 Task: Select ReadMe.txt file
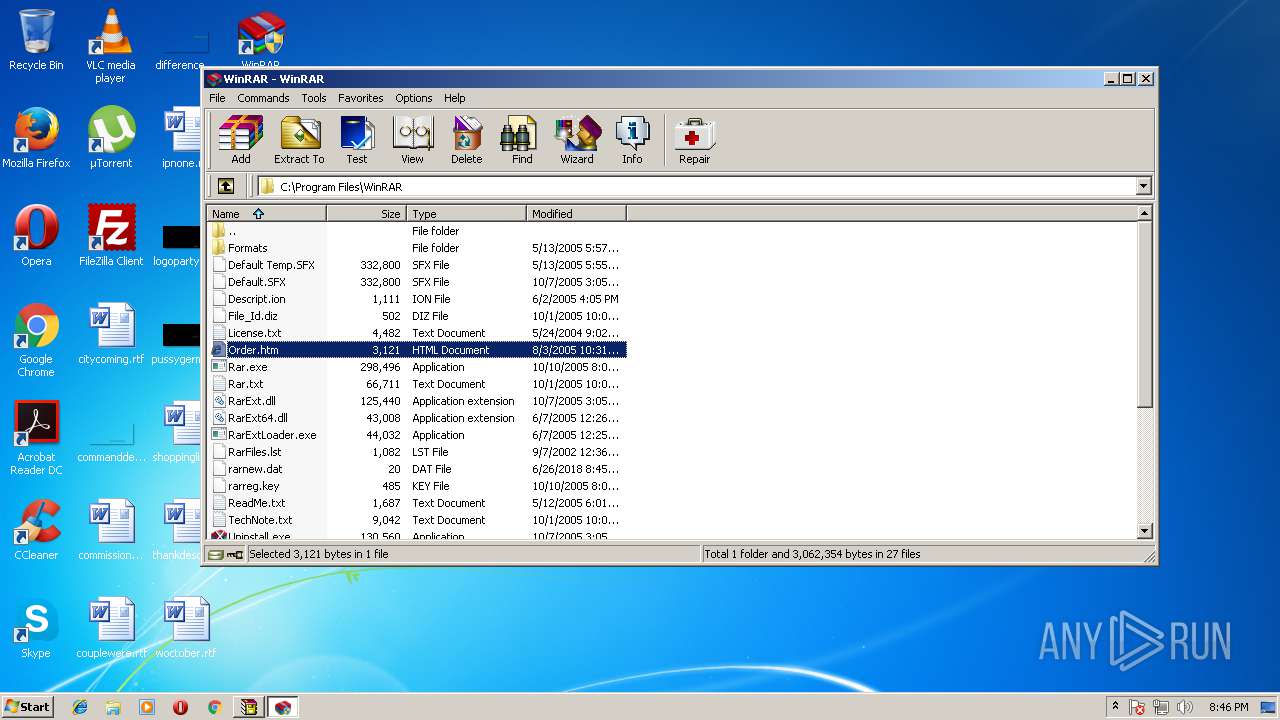tap(417, 503)
